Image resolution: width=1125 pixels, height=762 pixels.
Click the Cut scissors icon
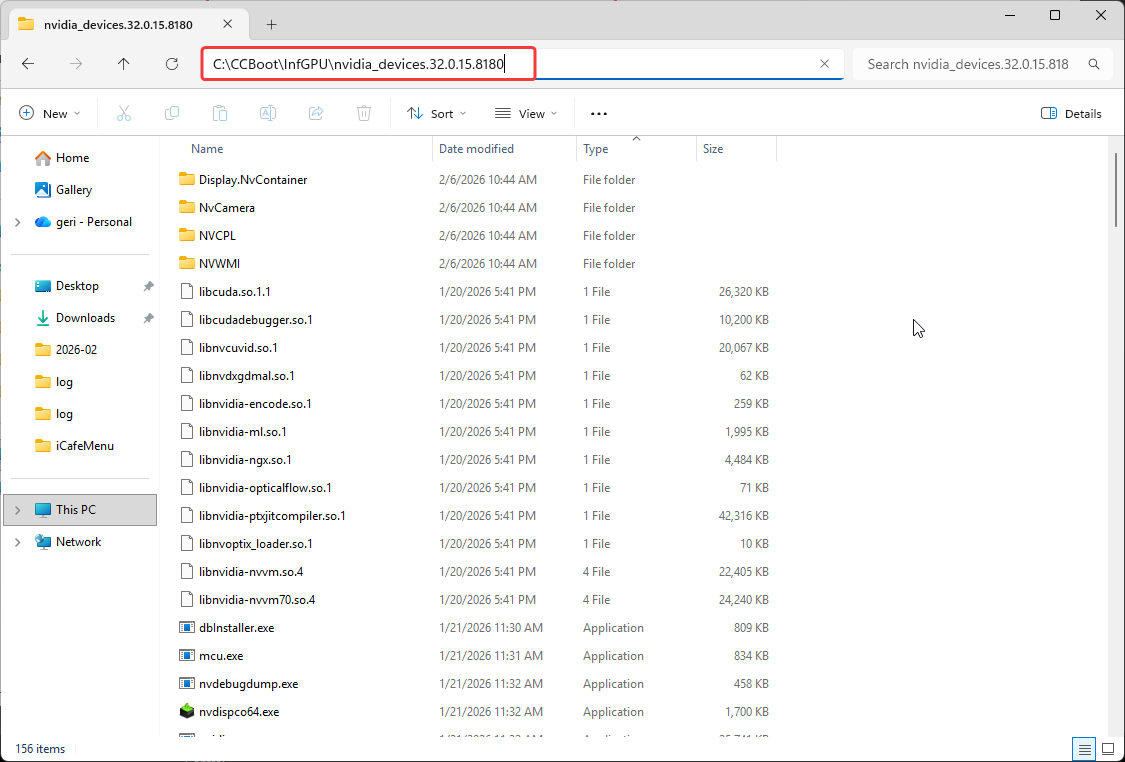click(x=124, y=114)
